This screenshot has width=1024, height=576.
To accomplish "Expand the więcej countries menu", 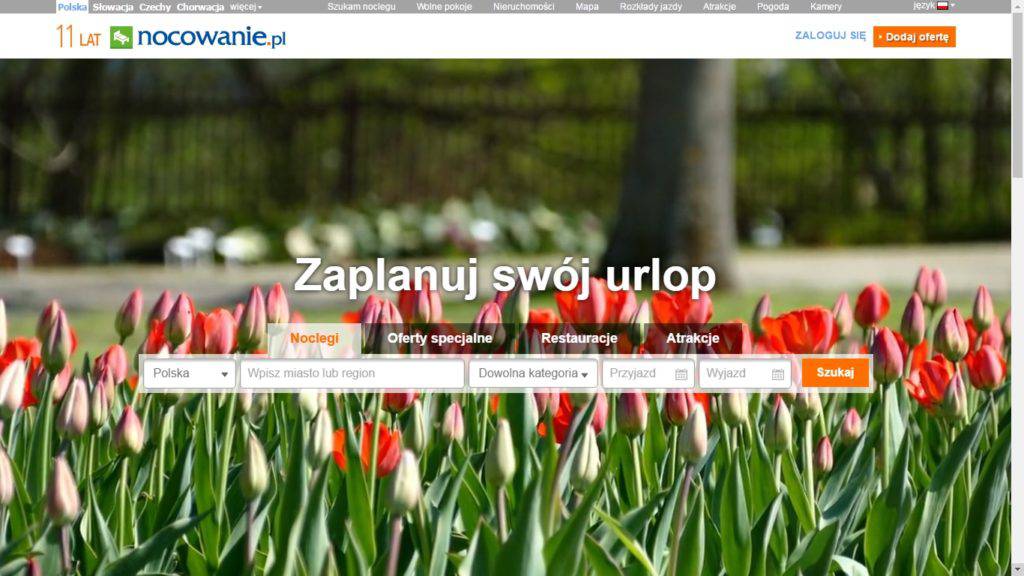I will tap(246, 7).
